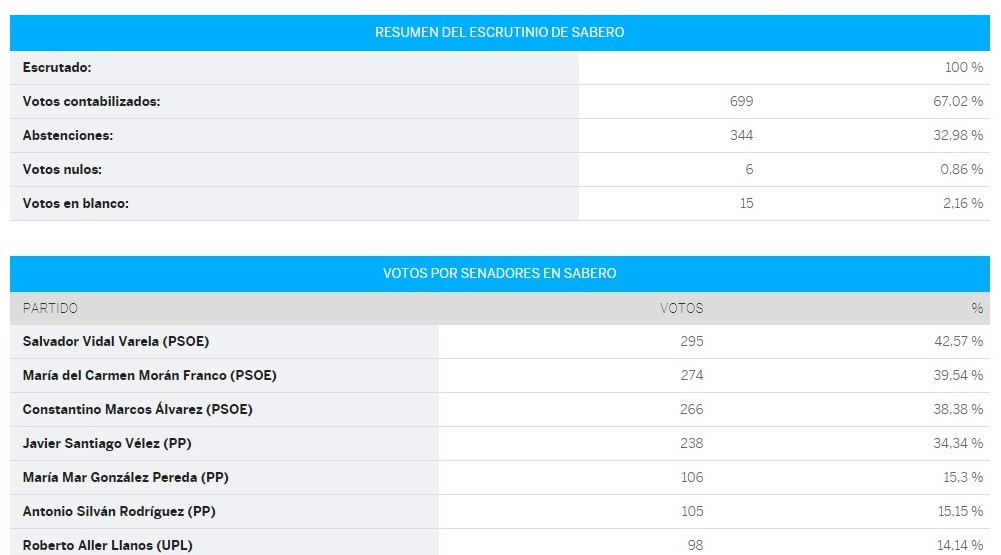The width and height of the screenshot is (1001, 555).
Task: Select the 42,57 % percentage value
Action: (958, 342)
